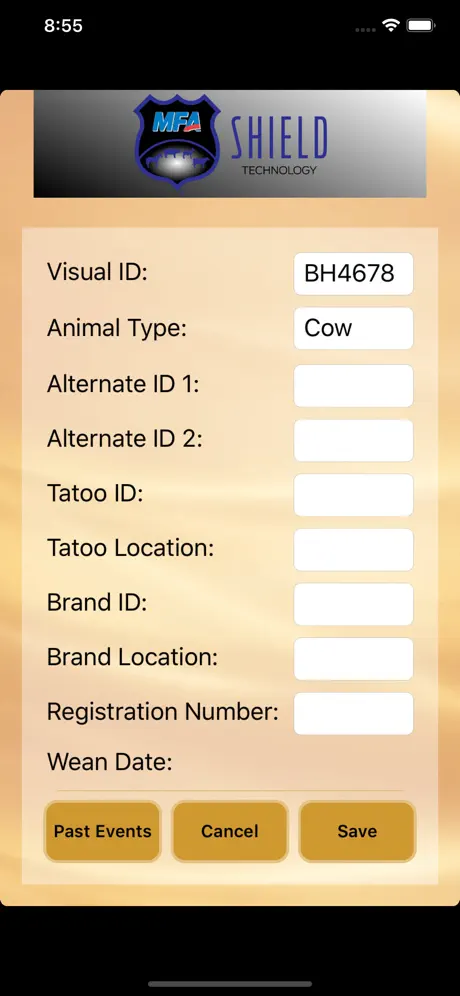Tap the home indicator bar at bottom
460x996 pixels.
pos(230,984)
